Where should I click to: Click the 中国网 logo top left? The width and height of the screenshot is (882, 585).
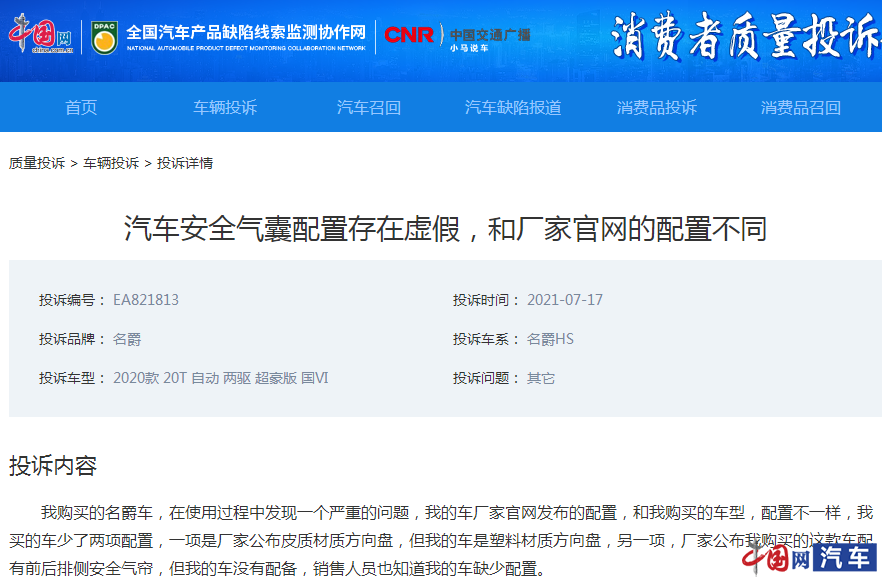click(40, 34)
